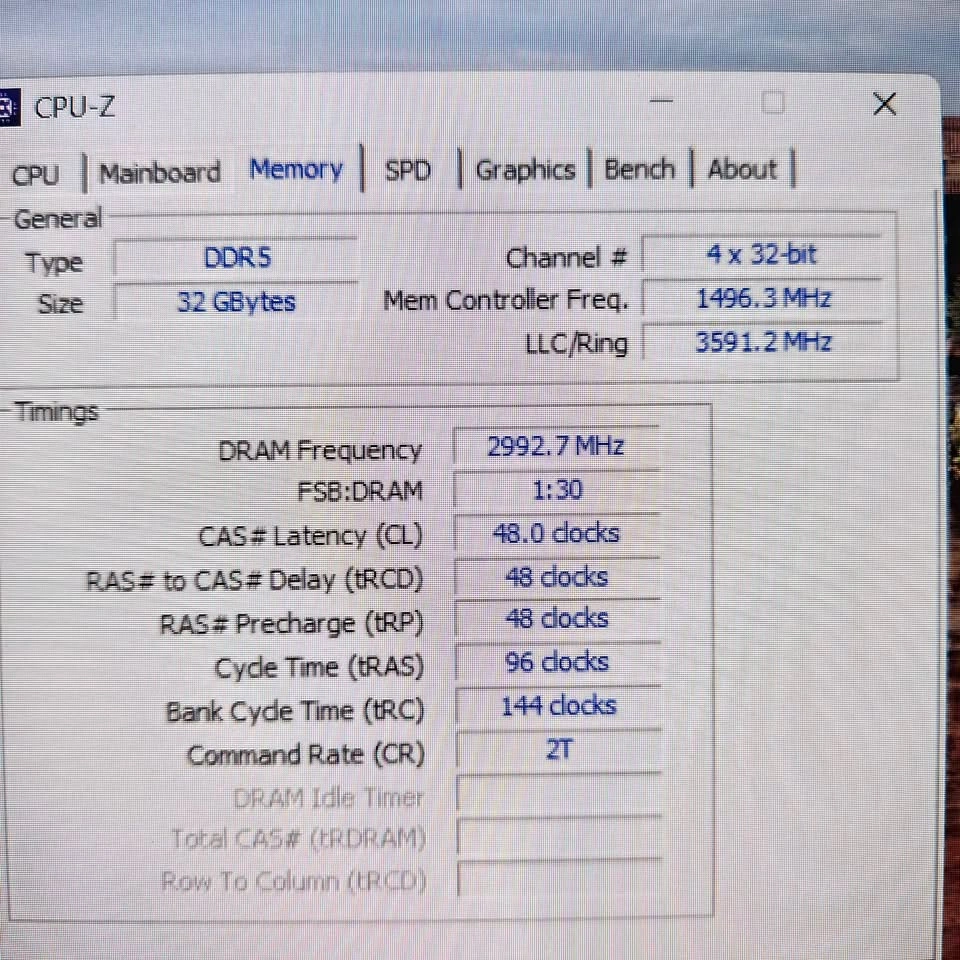Click the Channel # label
Screen dimensions: 960x960
tap(566, 257)
